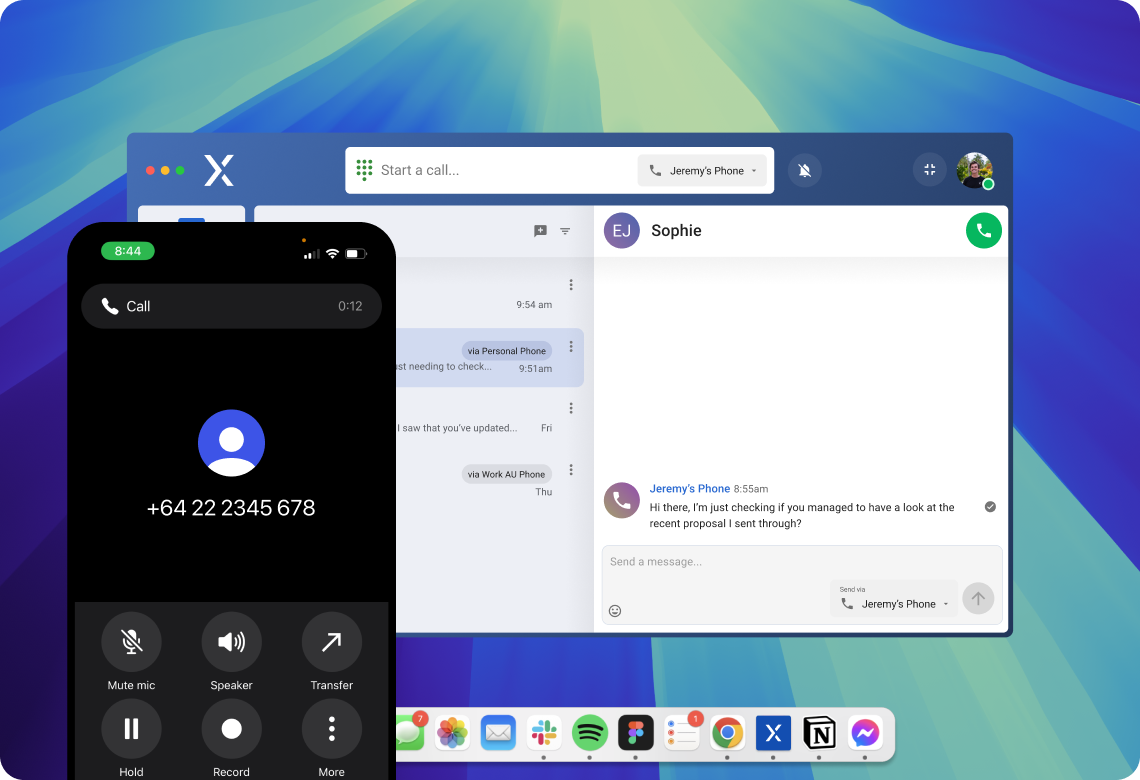Call Sophie with green phone button
Viewport: 1140px width, 780px height.
click(x=984, y=230)
